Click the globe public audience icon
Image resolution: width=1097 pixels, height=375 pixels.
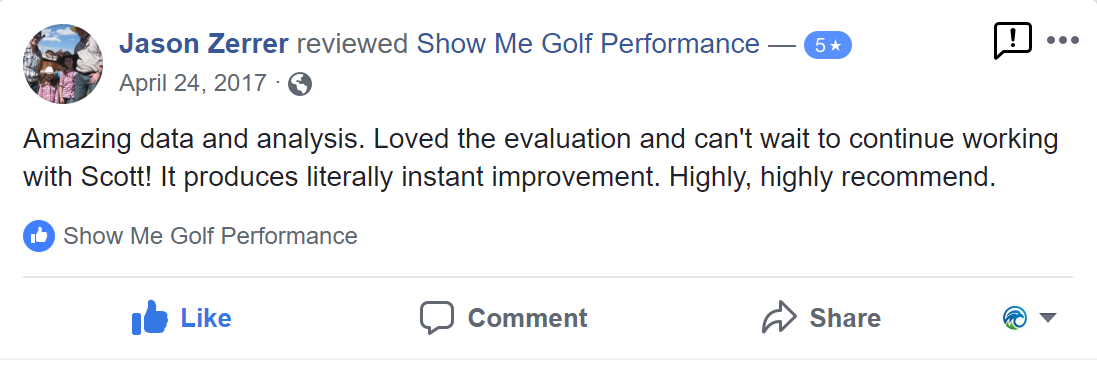299,85
